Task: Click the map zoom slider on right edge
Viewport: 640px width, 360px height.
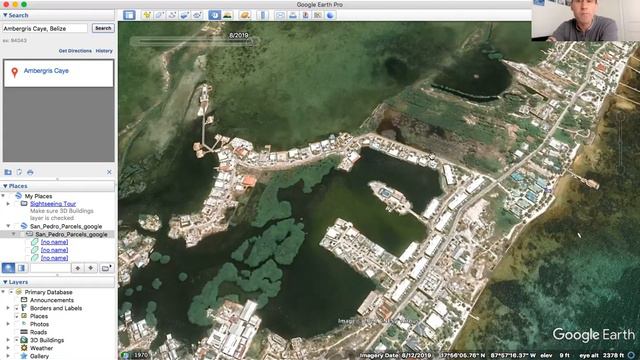Action: click(621, 143)
